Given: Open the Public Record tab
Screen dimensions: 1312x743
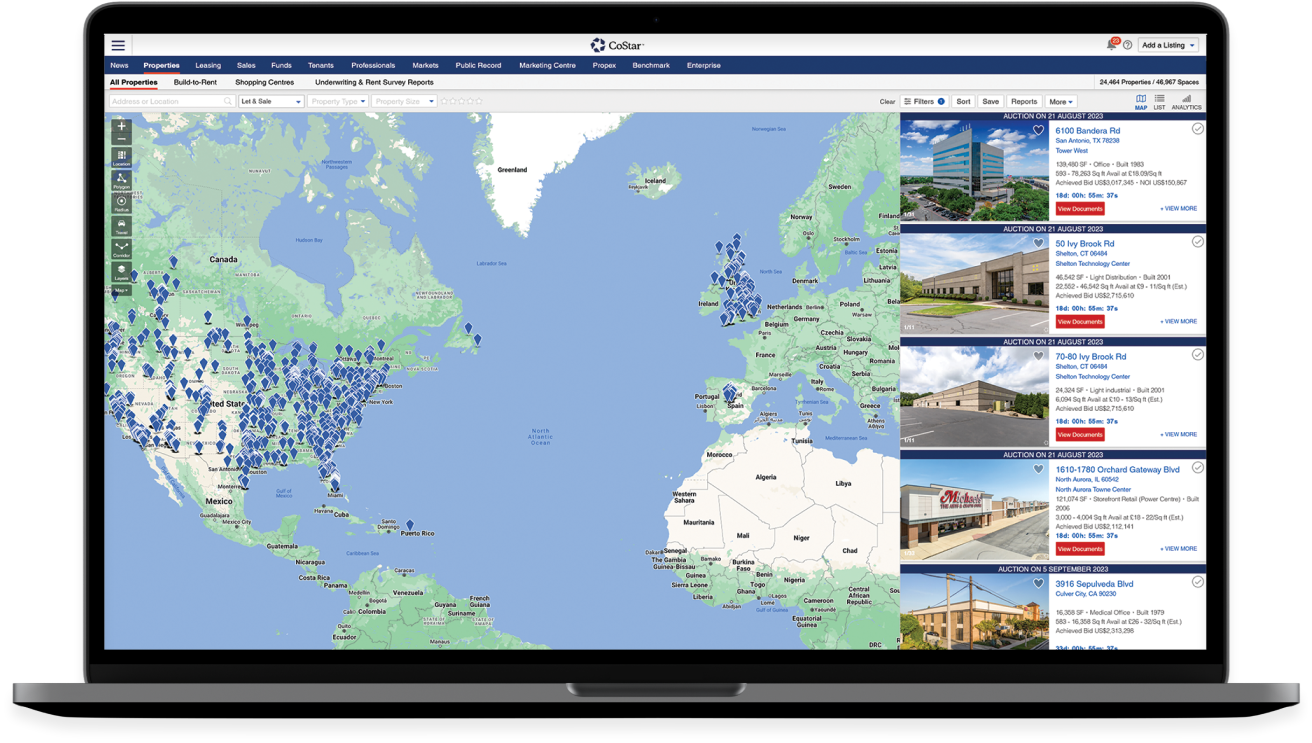Looking at the screenshot, I should [x=478, y=66].
